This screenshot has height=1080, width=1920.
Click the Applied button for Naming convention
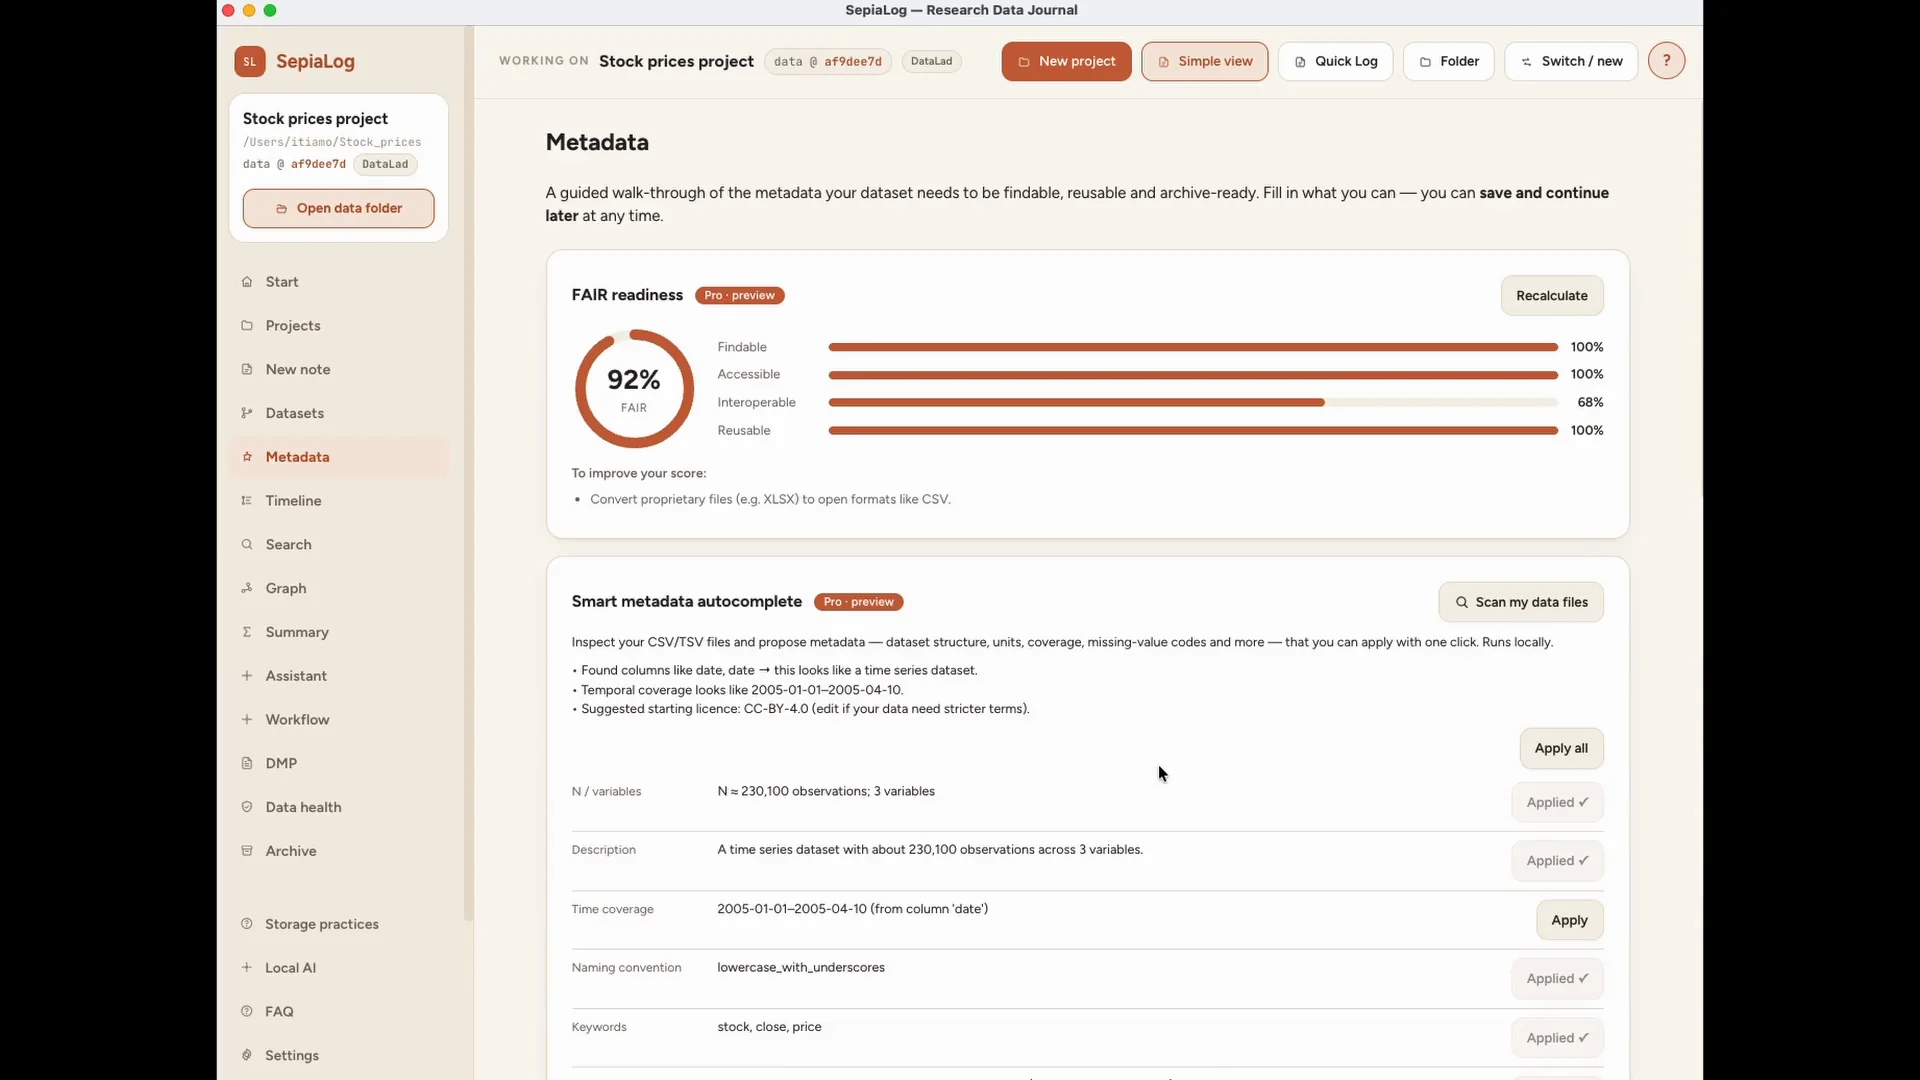[x=1557, y=979]
